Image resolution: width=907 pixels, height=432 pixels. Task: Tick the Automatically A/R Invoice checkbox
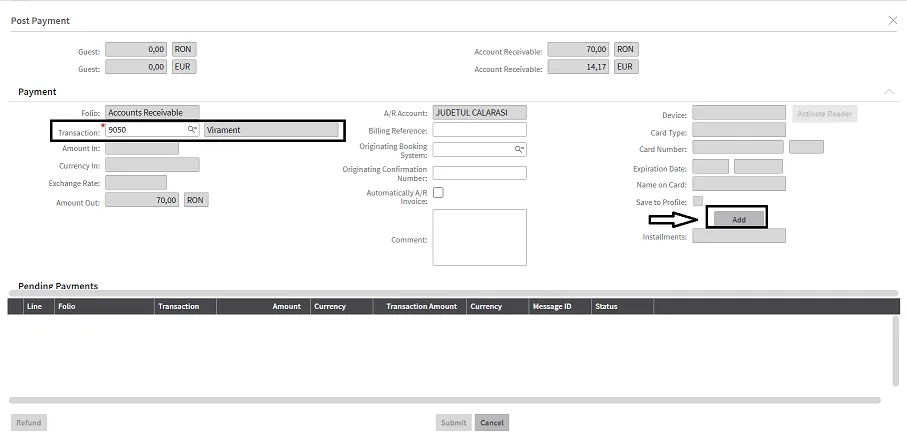pos(438,193)
